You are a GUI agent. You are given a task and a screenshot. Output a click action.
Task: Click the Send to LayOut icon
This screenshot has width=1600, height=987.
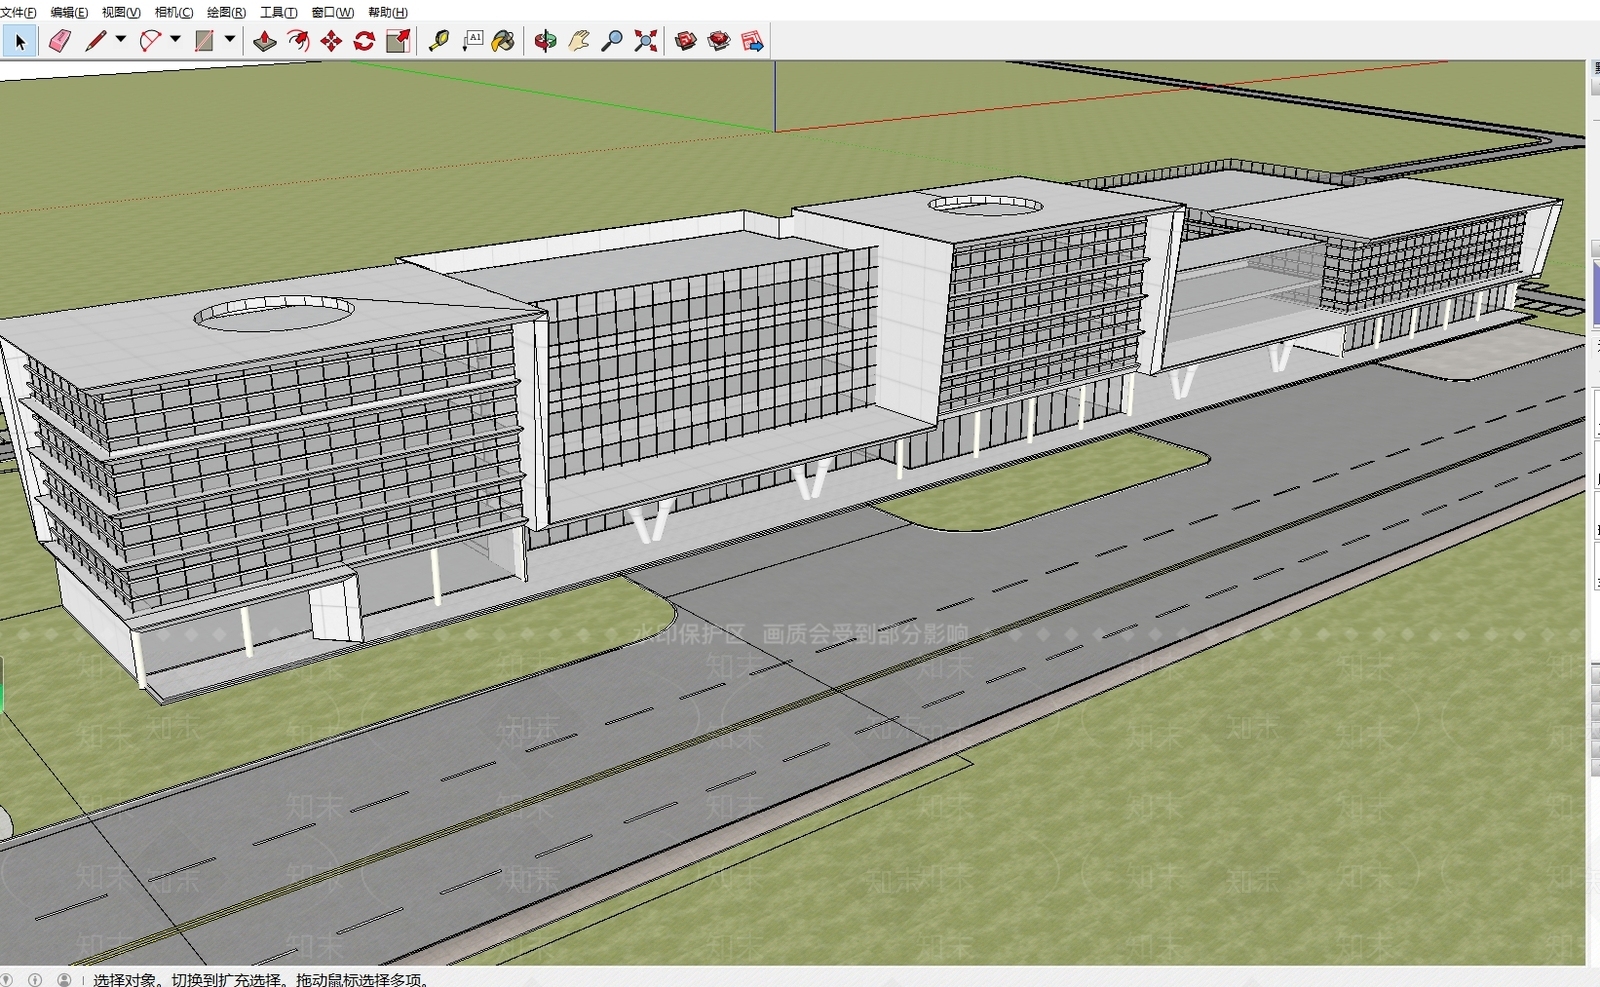[x=753, y=41]
